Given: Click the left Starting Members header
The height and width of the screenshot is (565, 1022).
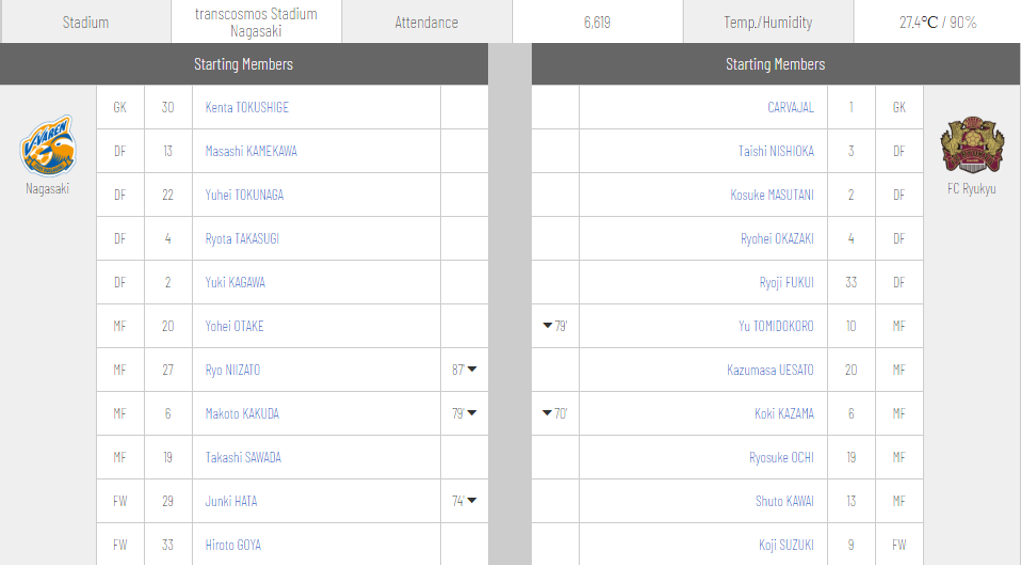Looking at the screenshot, I should point(244,64).
